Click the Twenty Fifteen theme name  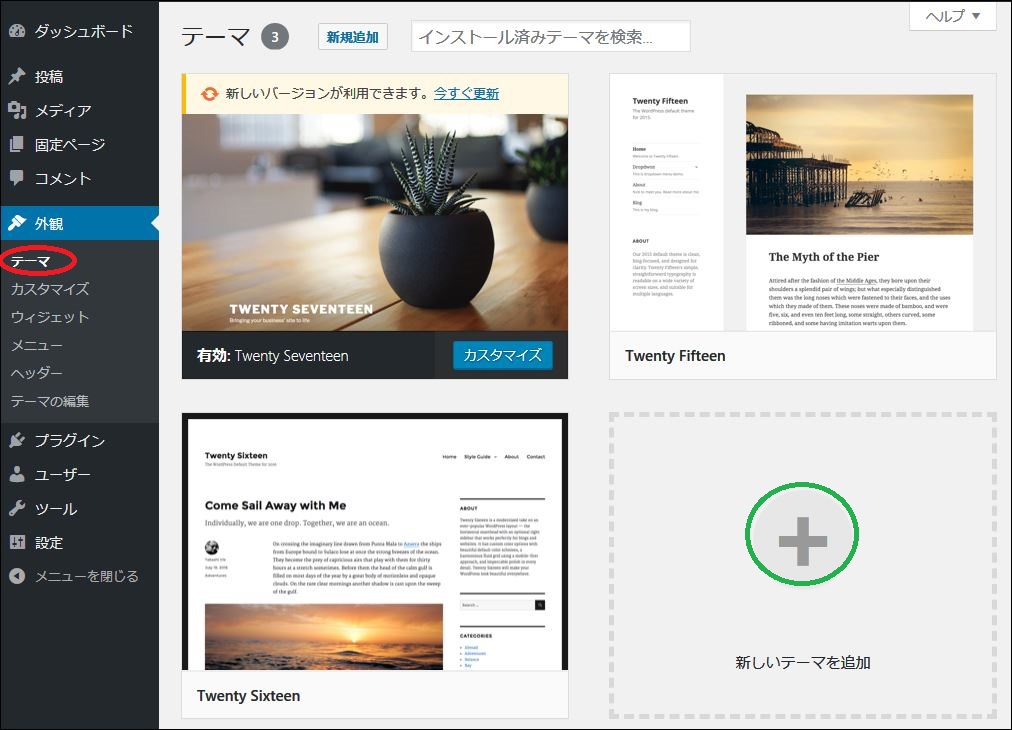(675, 356)
